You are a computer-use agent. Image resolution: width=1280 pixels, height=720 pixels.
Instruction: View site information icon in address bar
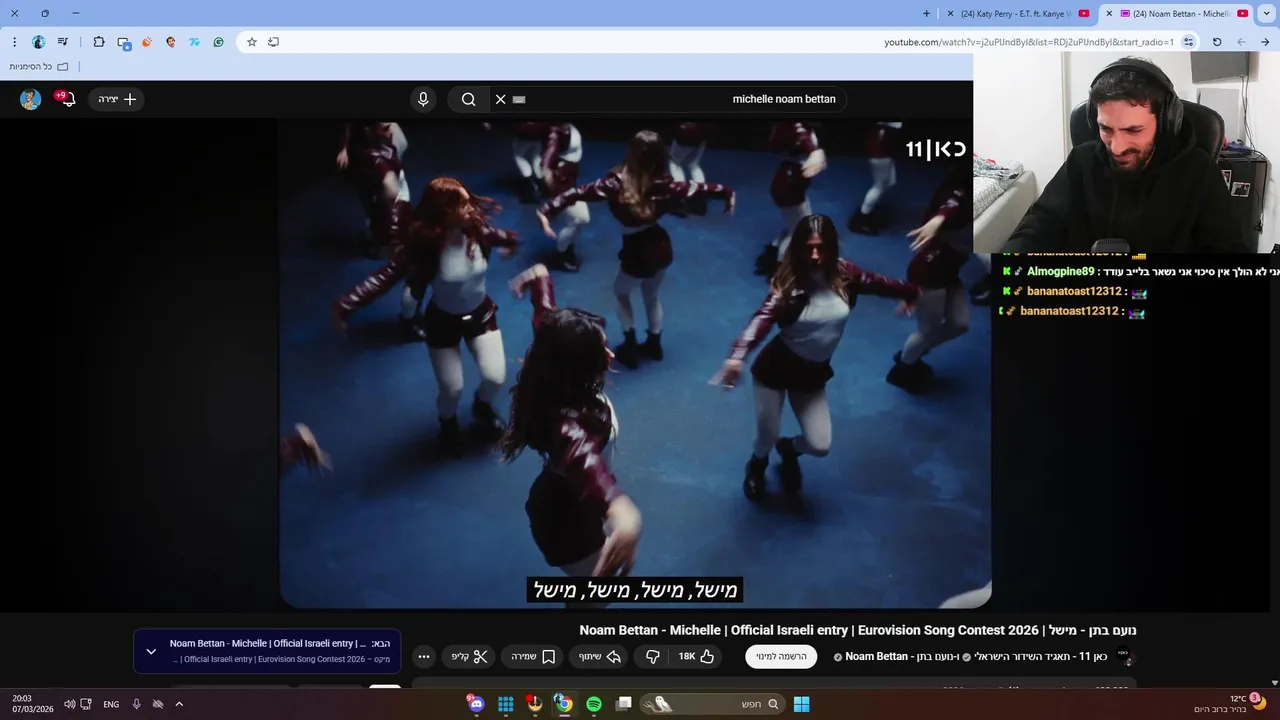[1188, 42]
